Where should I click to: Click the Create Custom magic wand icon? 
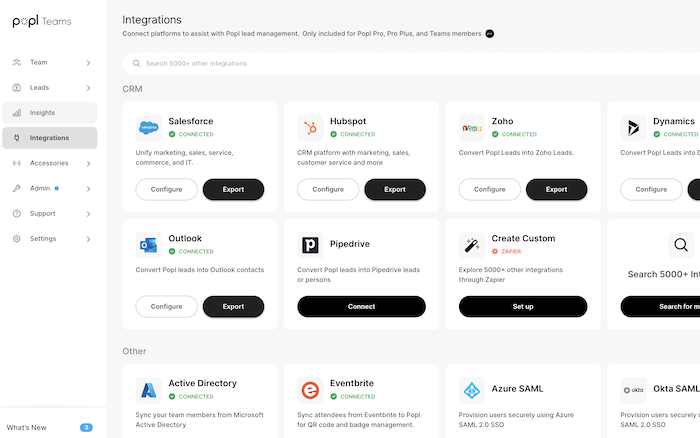pos(472,245)
